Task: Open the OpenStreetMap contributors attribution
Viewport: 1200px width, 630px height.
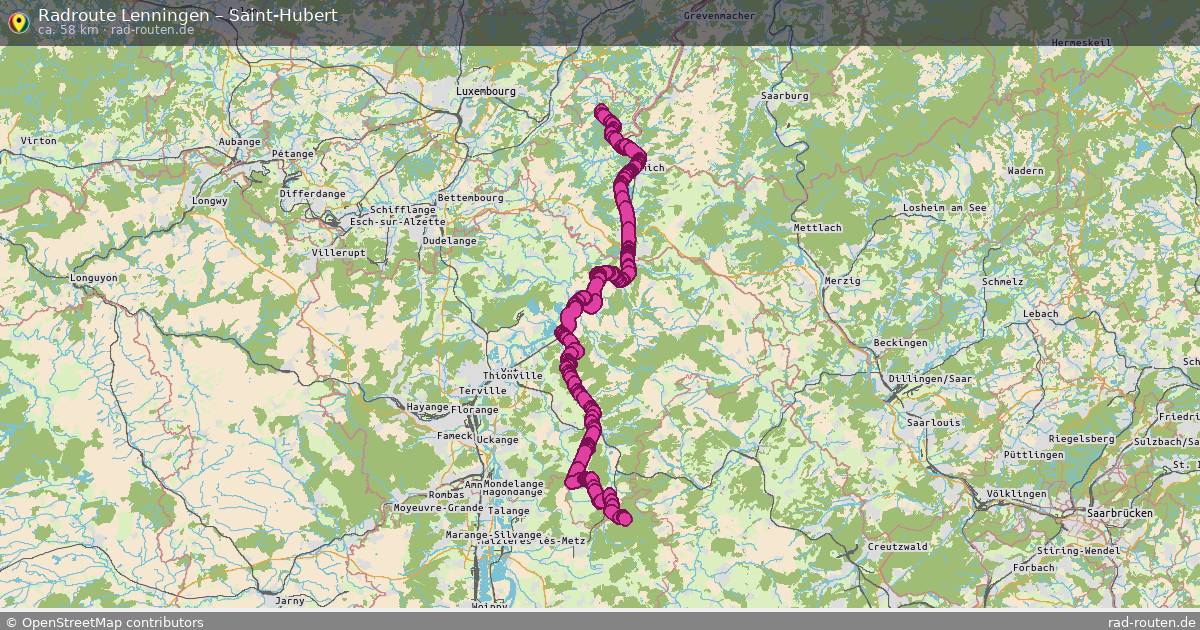Action: (x=104, y=622)
